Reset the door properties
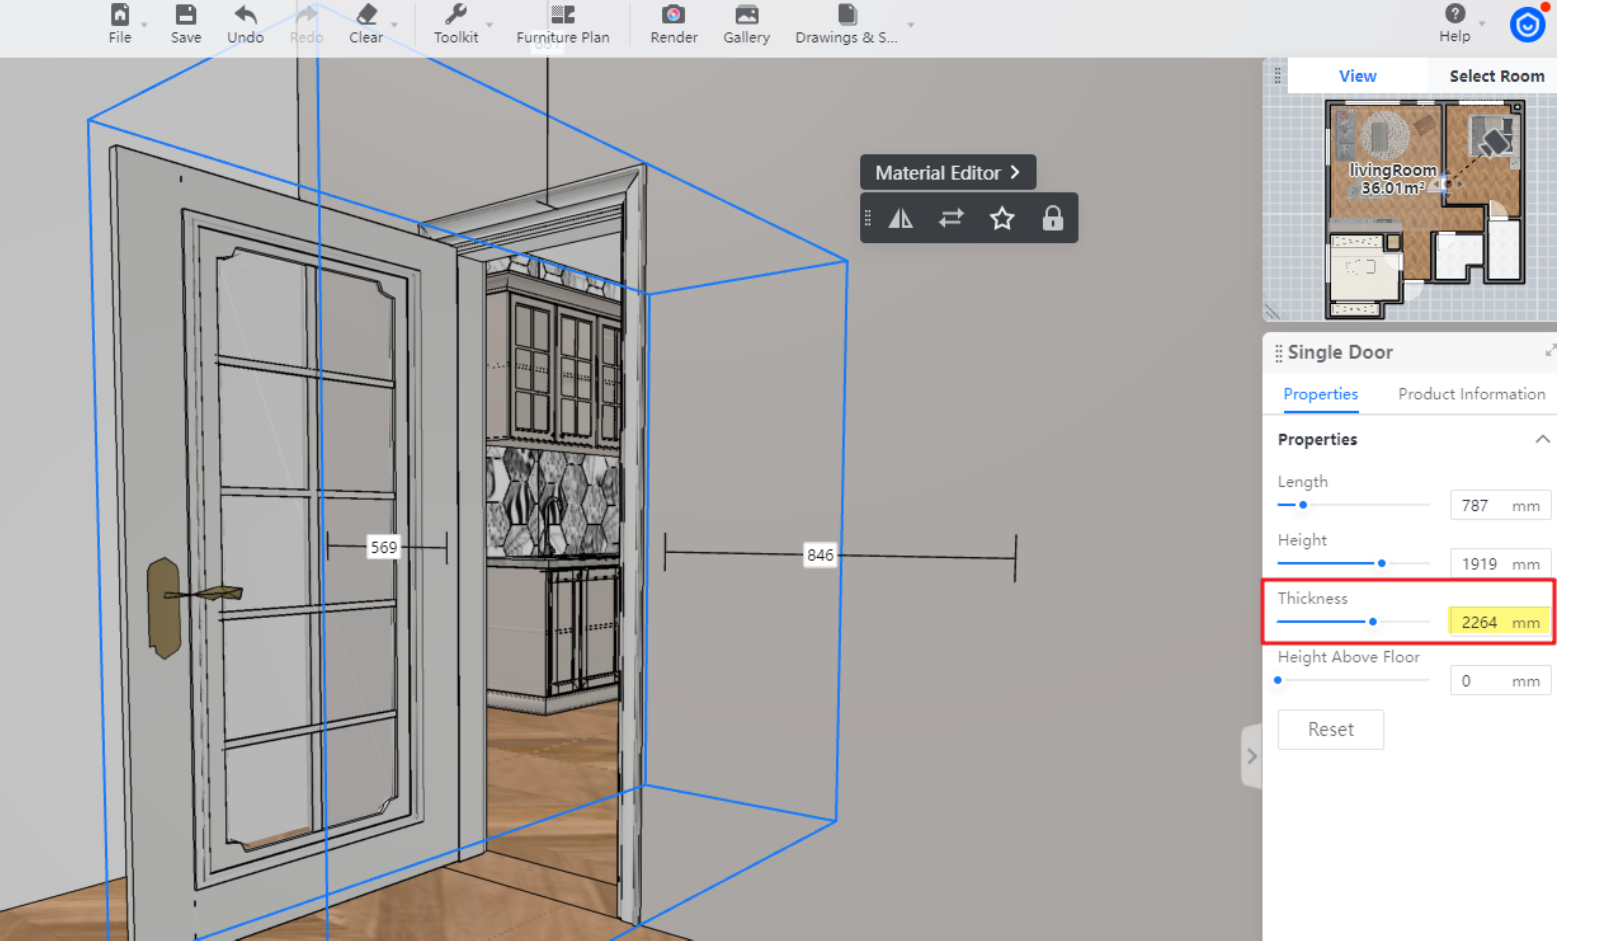The image size is (1615, 950). [x=1330, y=729]
